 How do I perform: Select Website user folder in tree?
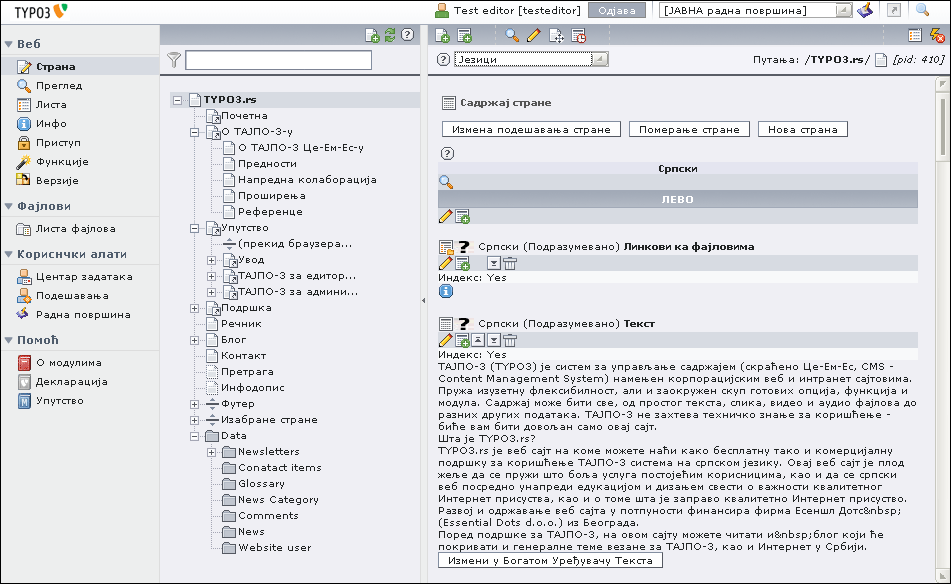(275, 548)
